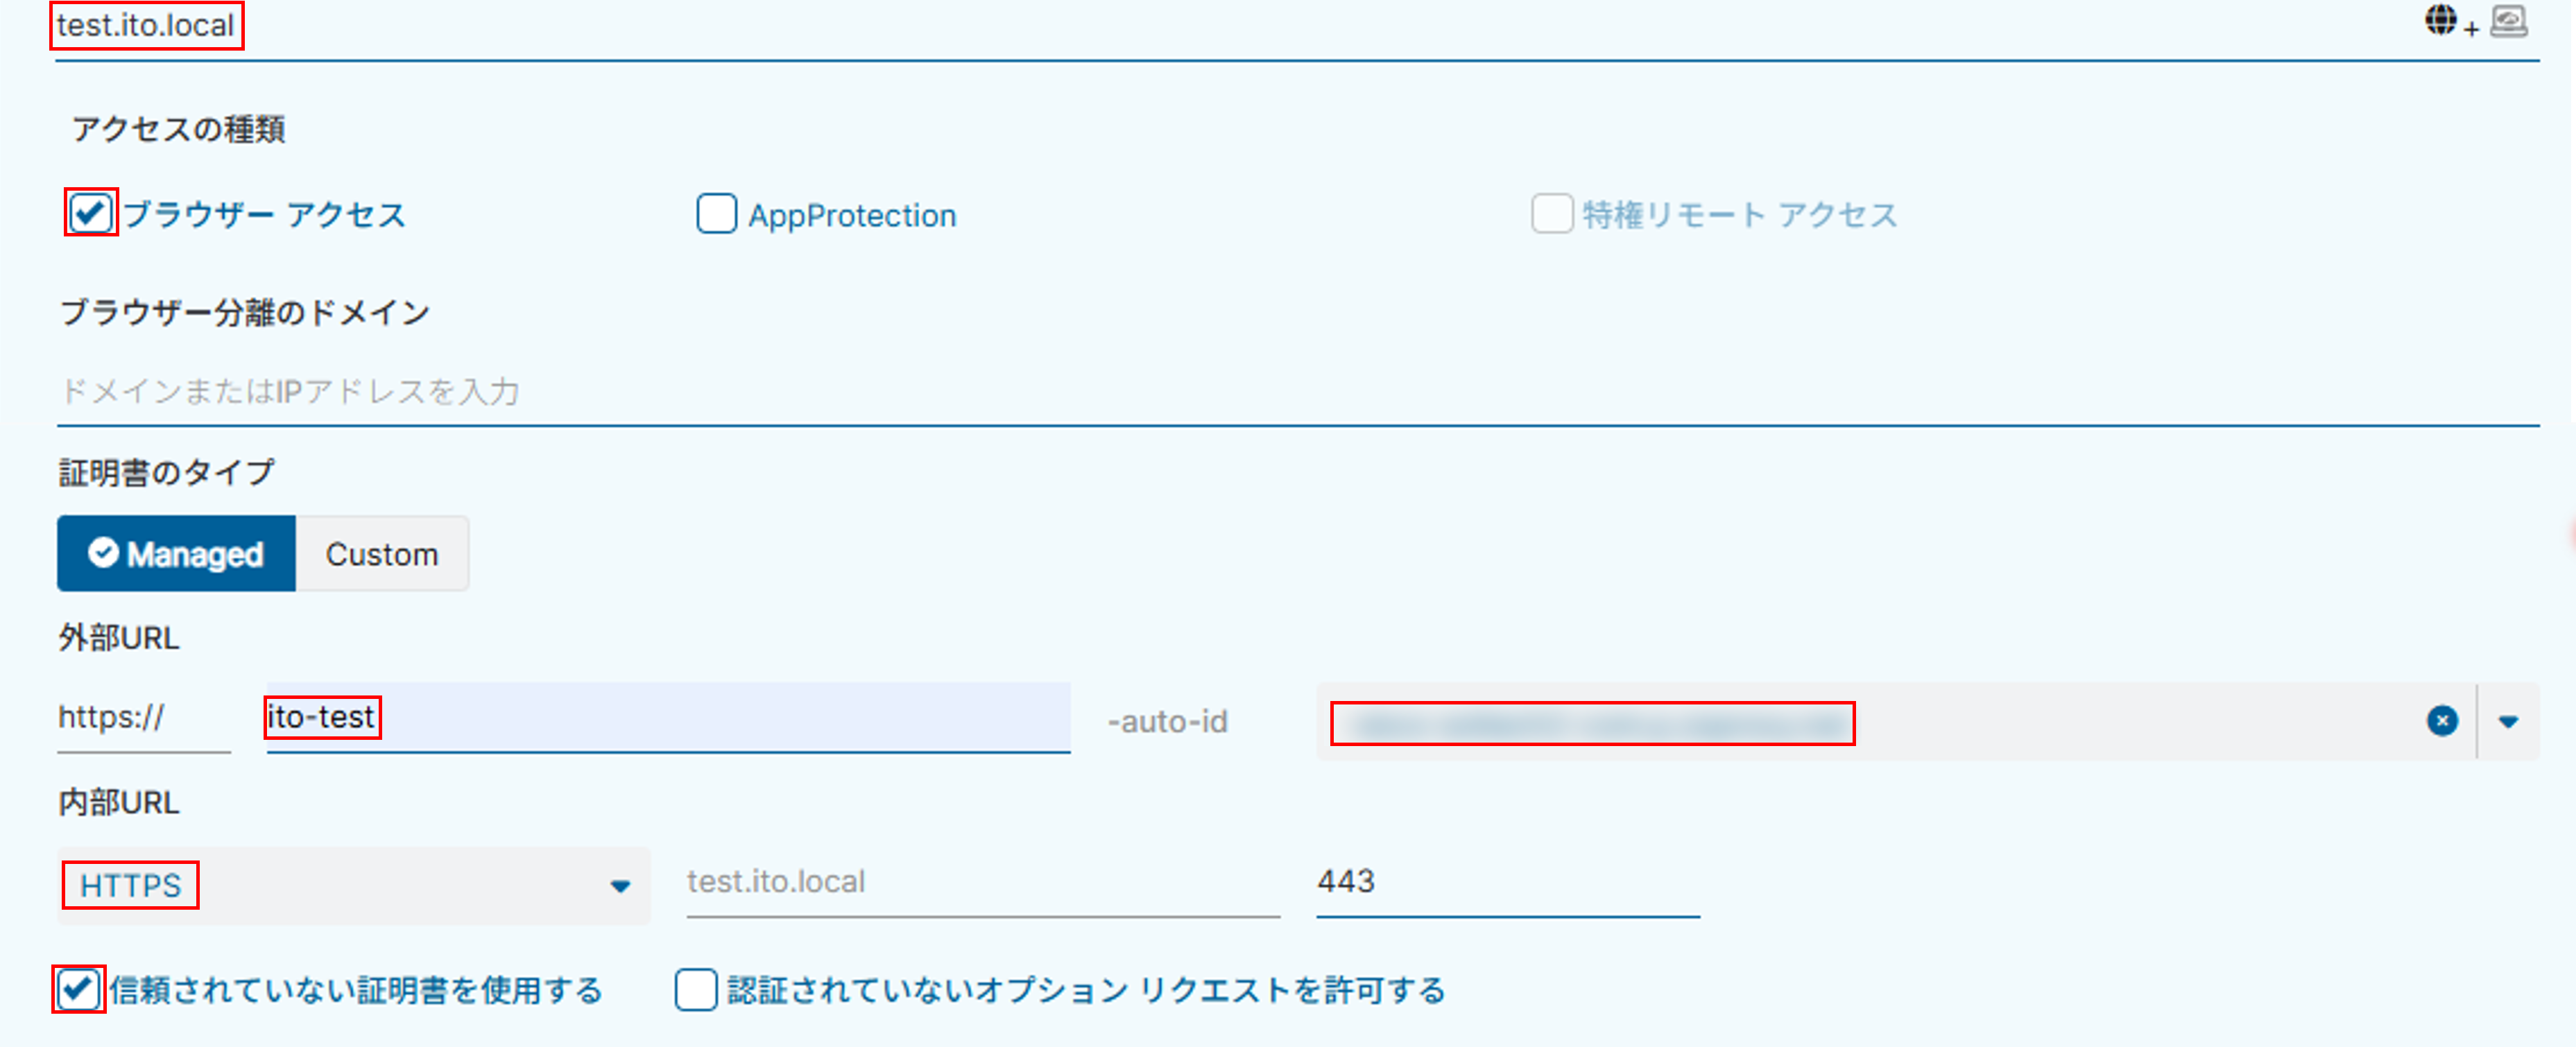Viewport: 2576px width, 1047px height.
Task: Enable the AppProtection checkbox
Action: (716, 214)
